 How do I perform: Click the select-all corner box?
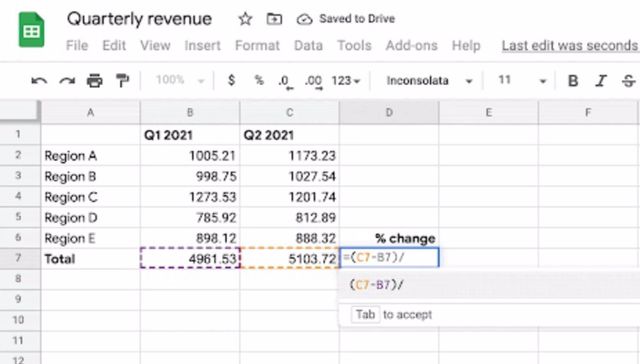point(20,111)
